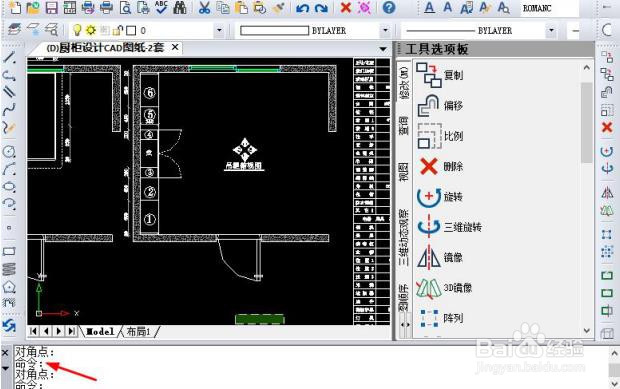
Task: Click the copy icon at top of right toolbar
Action: (x=607, y=57)
